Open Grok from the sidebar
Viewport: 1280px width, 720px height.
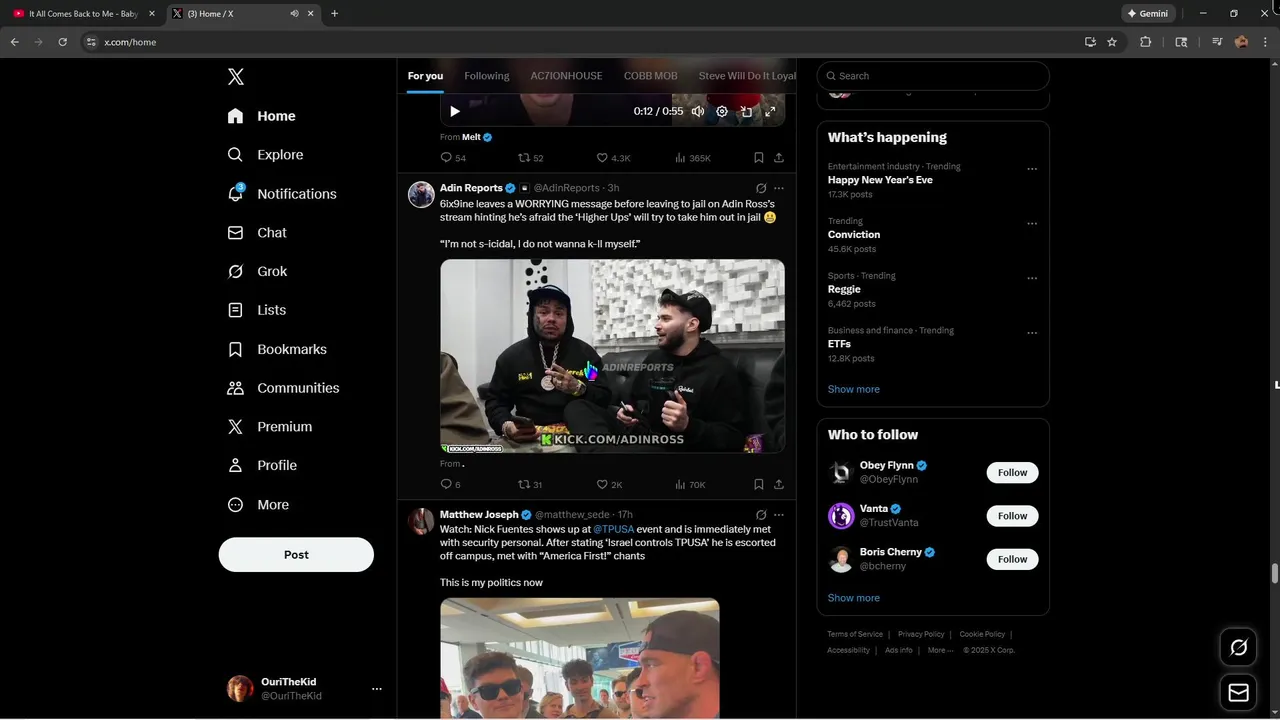coord(257,271)
